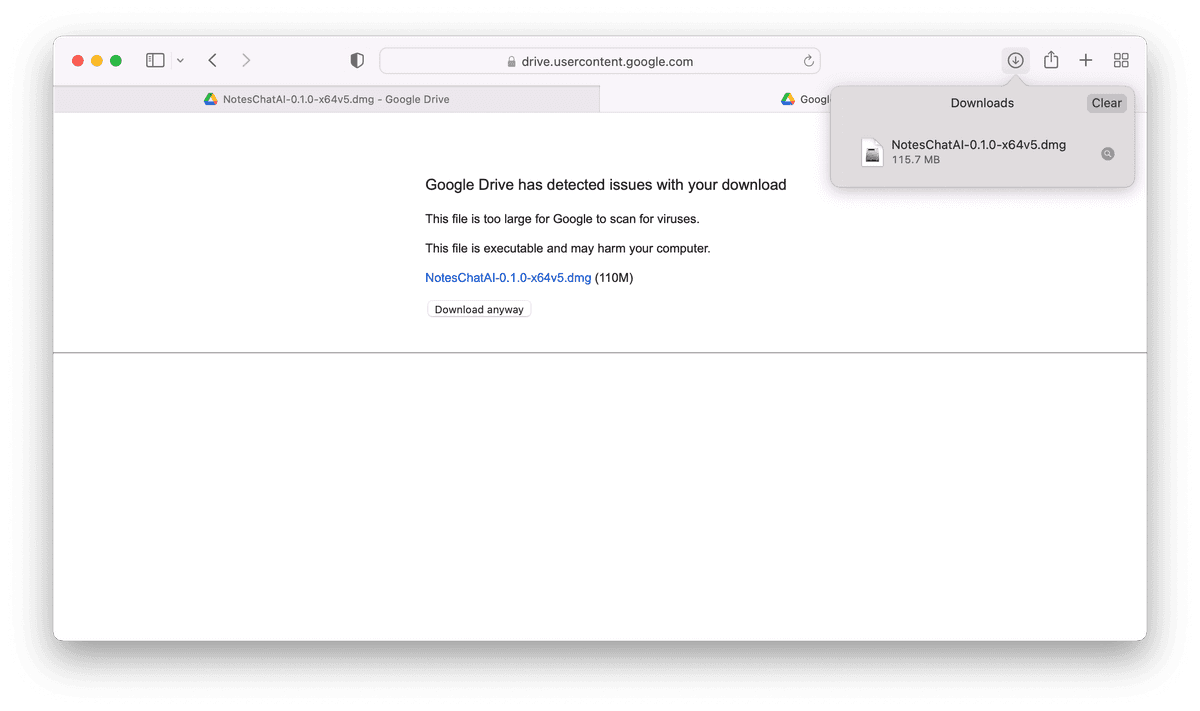Screen dimensions: 1200x711
Task: Close the Safari window
Action: 78,61
